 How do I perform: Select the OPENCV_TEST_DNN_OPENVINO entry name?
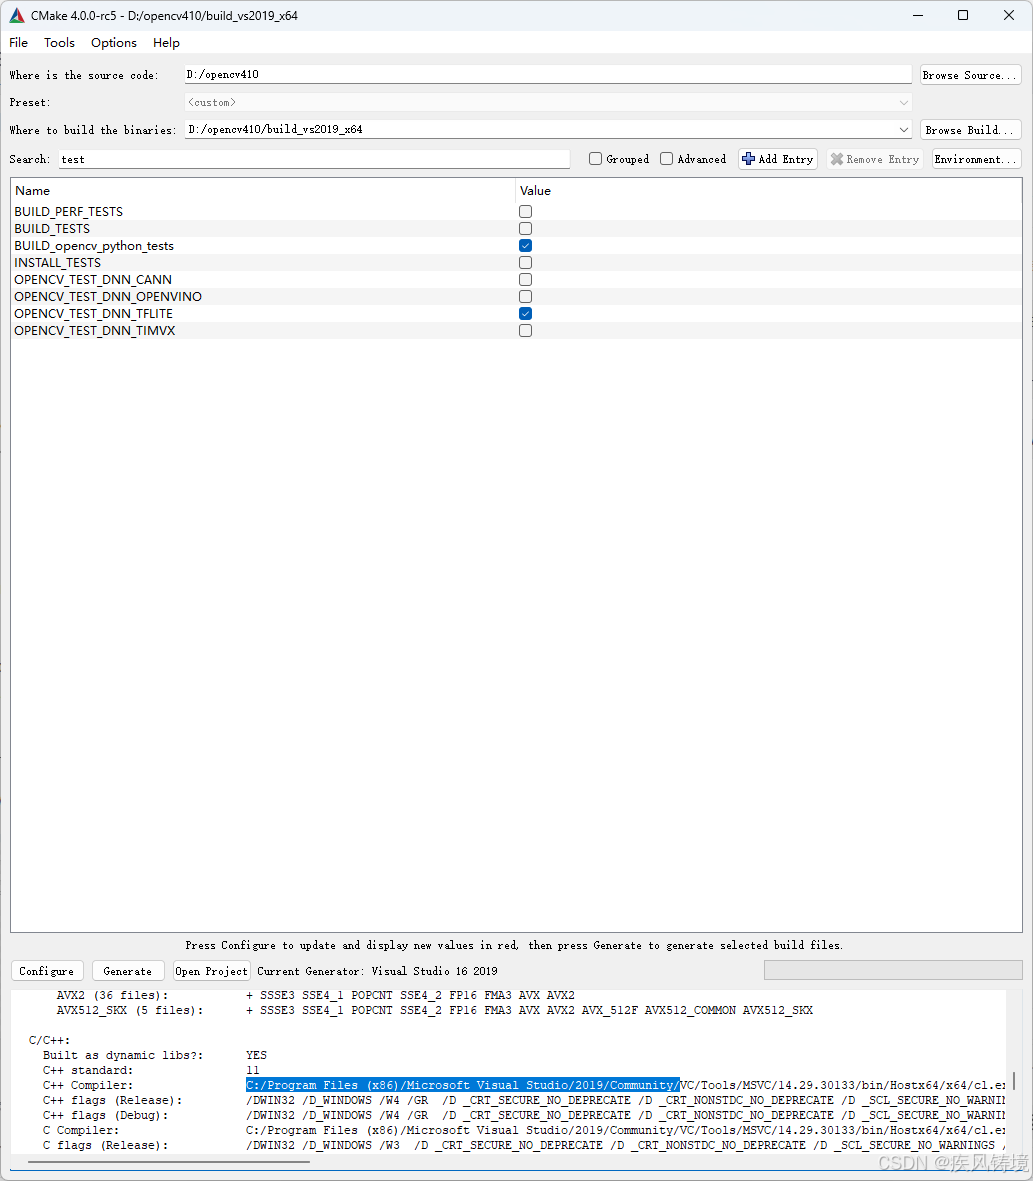(108, 297)
